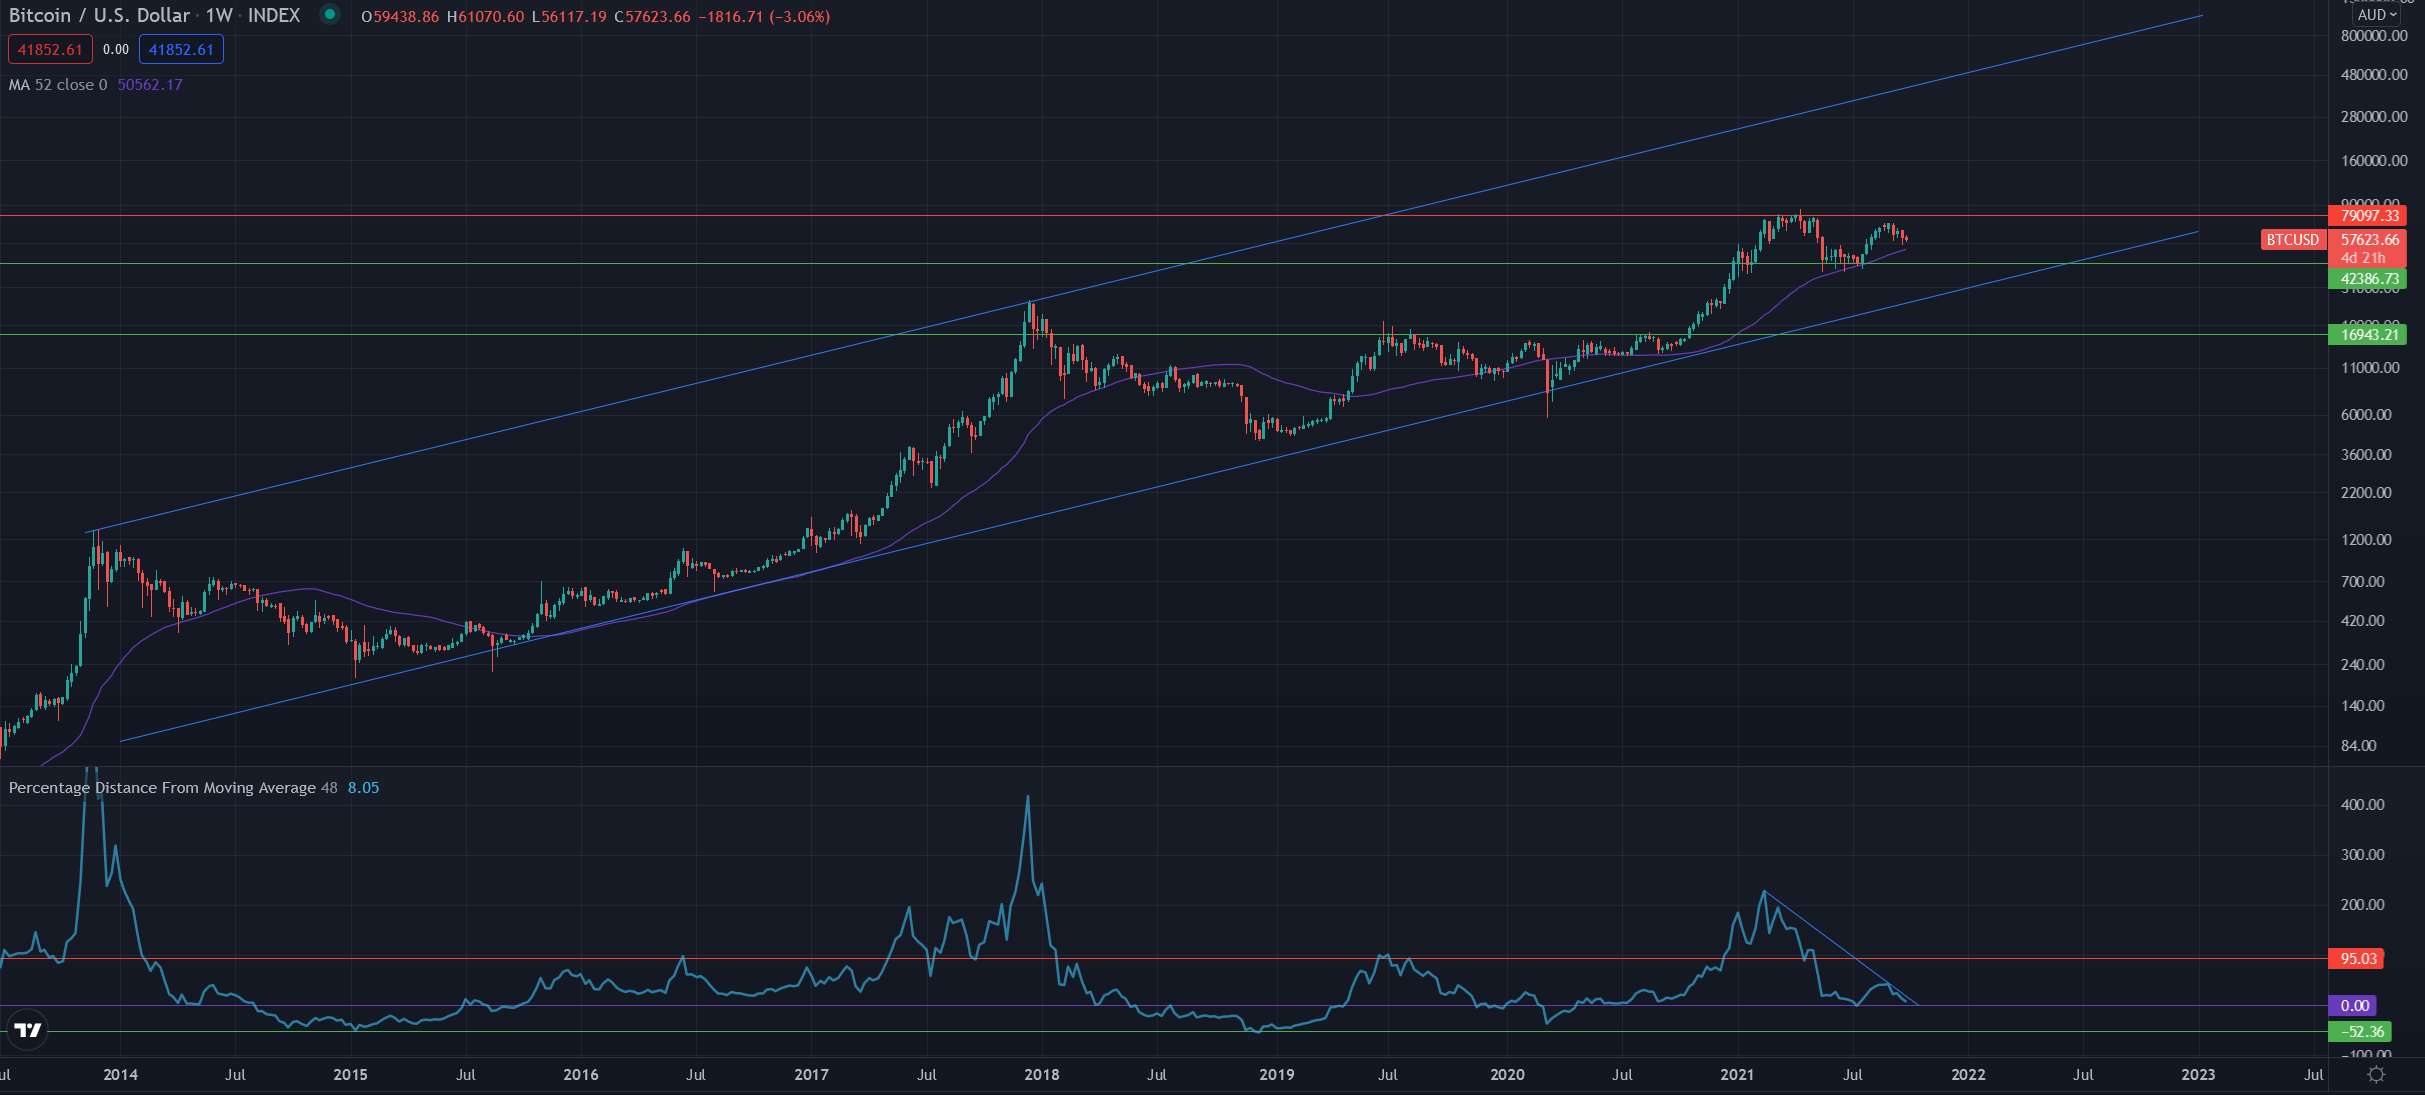Select Percentage Distance From Moving Average legend

(x=173, y=788)
